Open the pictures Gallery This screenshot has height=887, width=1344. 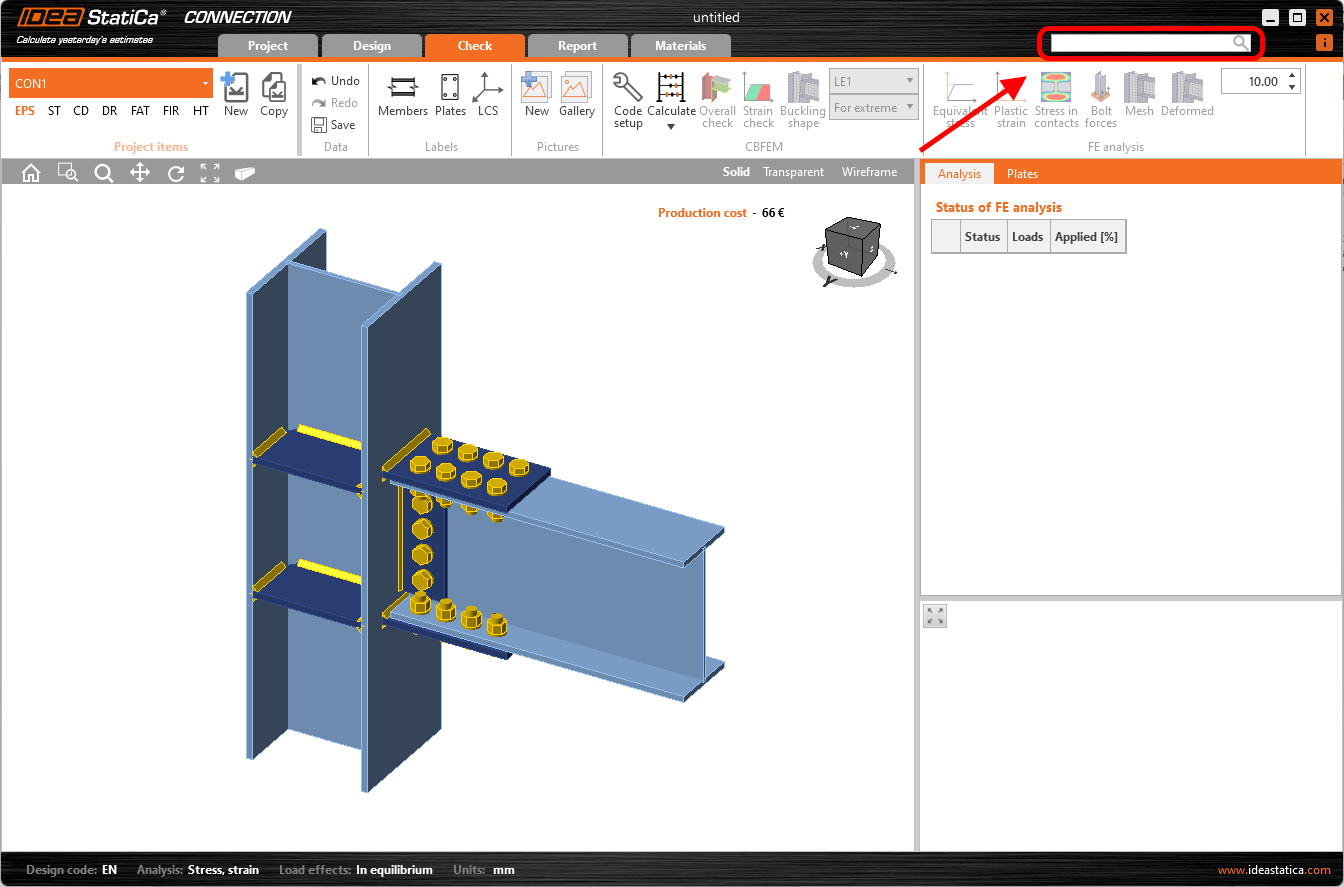coord(576,89)
